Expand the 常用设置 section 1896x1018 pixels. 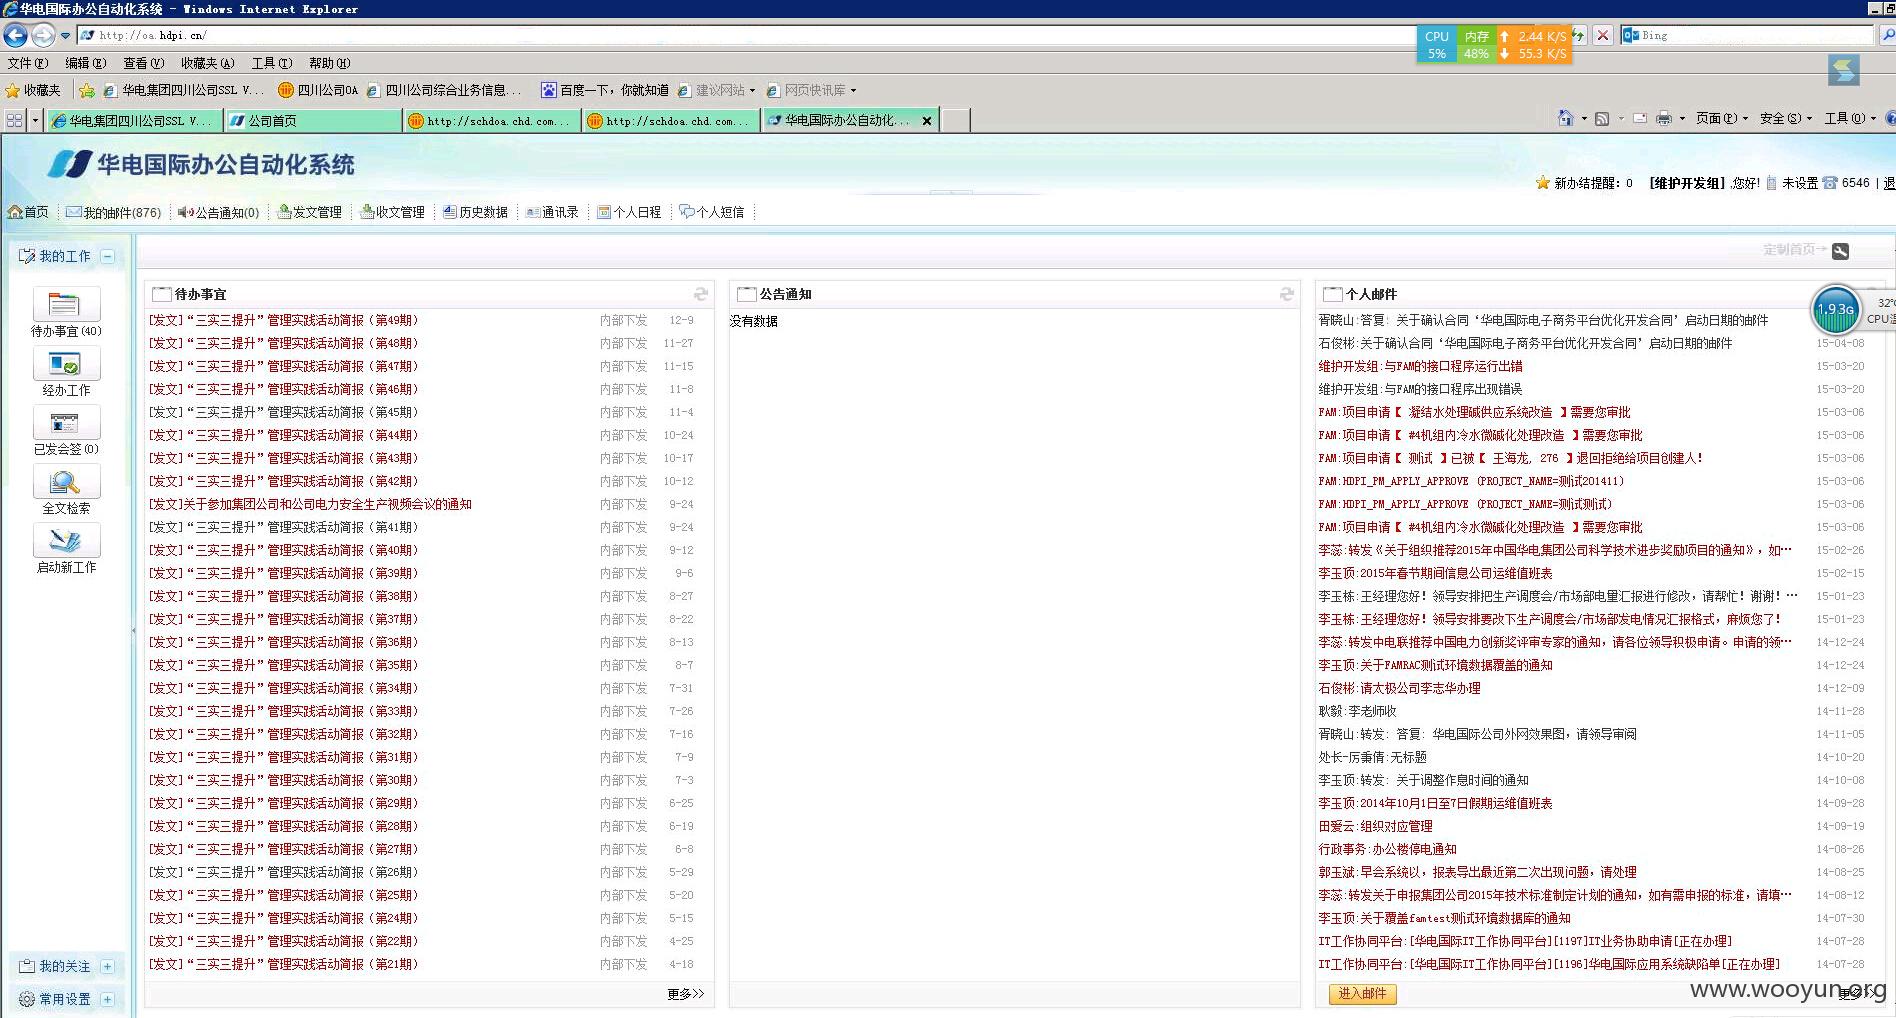click(x=107, y=999)
